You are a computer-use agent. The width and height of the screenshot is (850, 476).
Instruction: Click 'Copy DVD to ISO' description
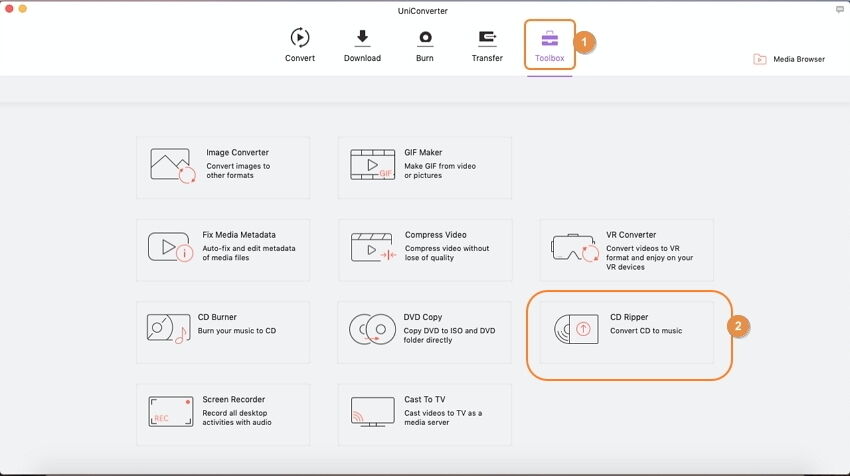tap(449, 336)
